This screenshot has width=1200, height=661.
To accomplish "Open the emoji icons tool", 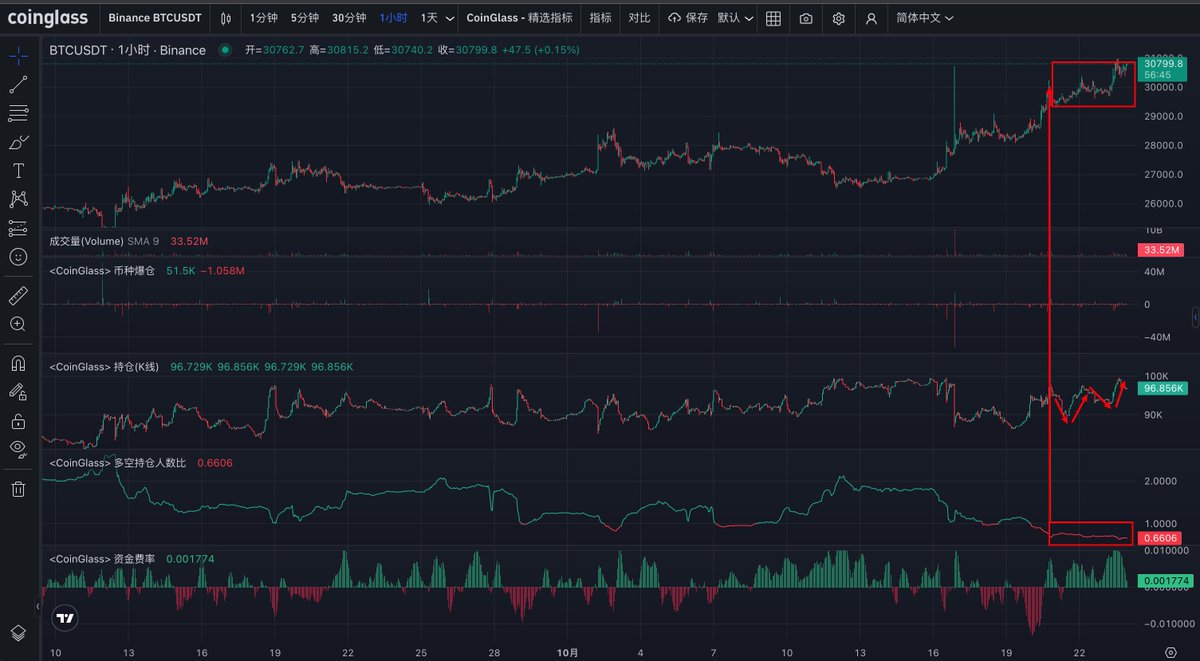I will pos(18,257).
